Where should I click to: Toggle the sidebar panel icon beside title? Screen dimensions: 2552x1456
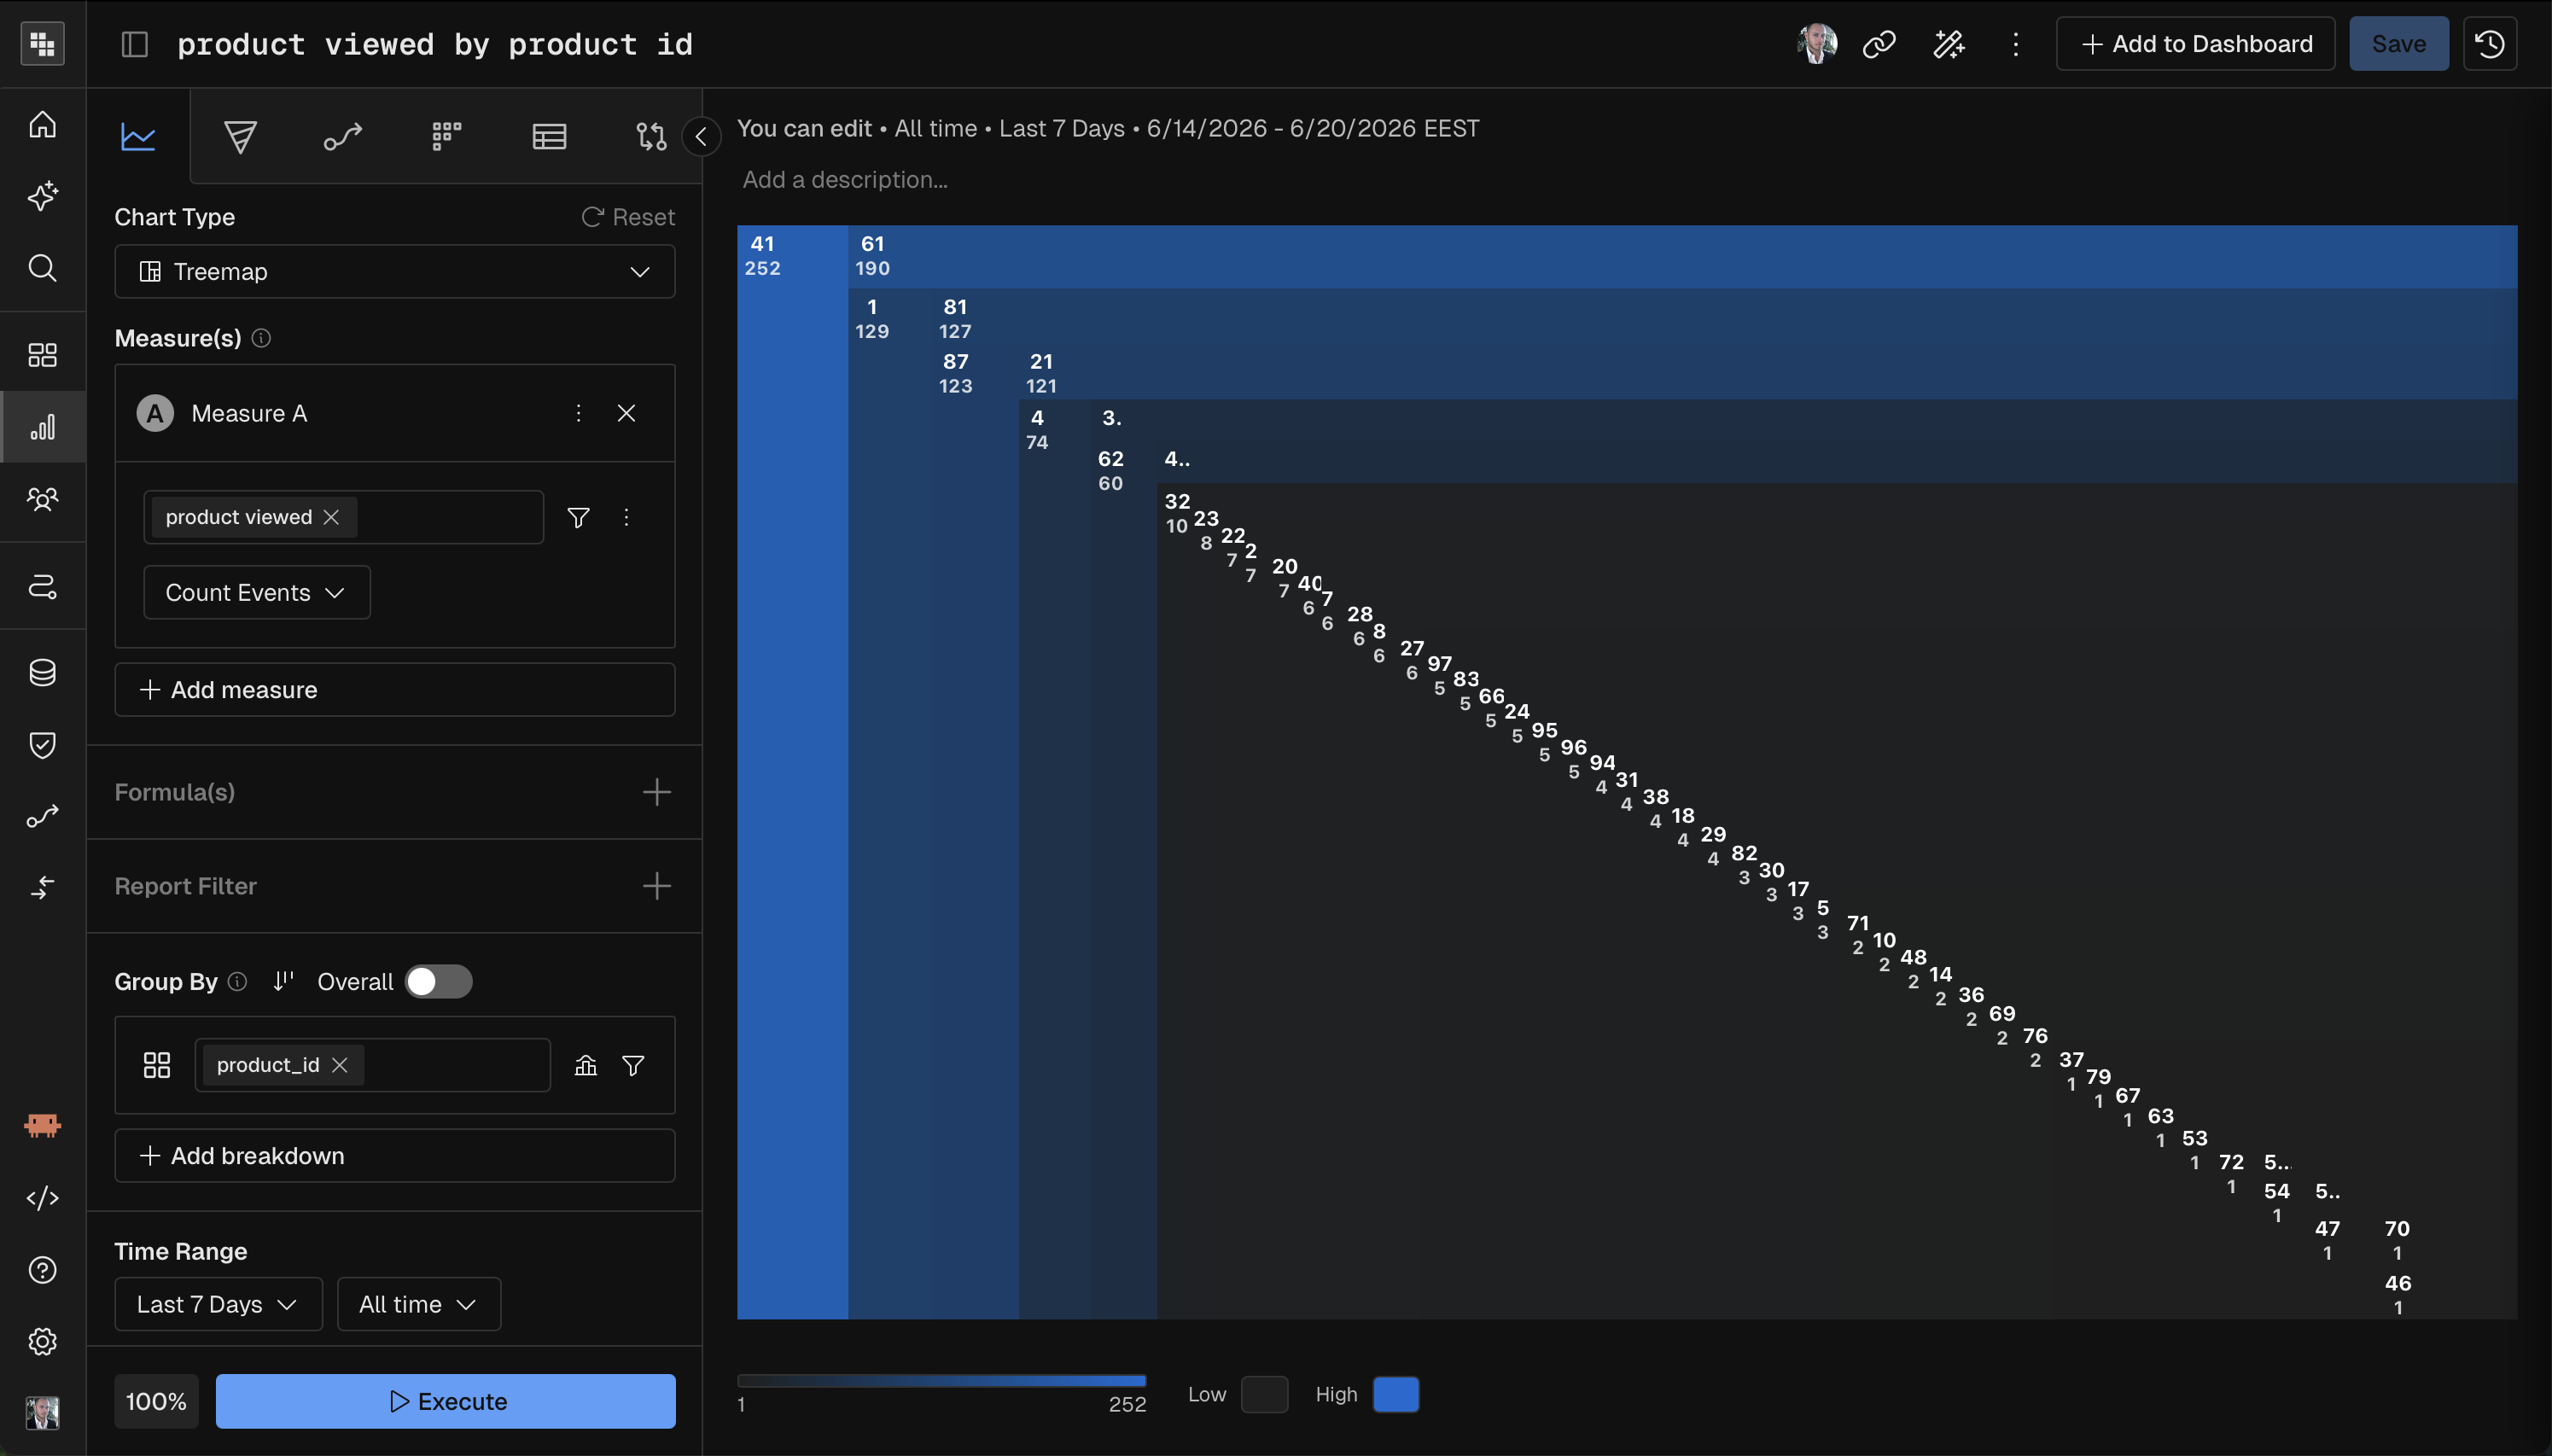point(134,44)
